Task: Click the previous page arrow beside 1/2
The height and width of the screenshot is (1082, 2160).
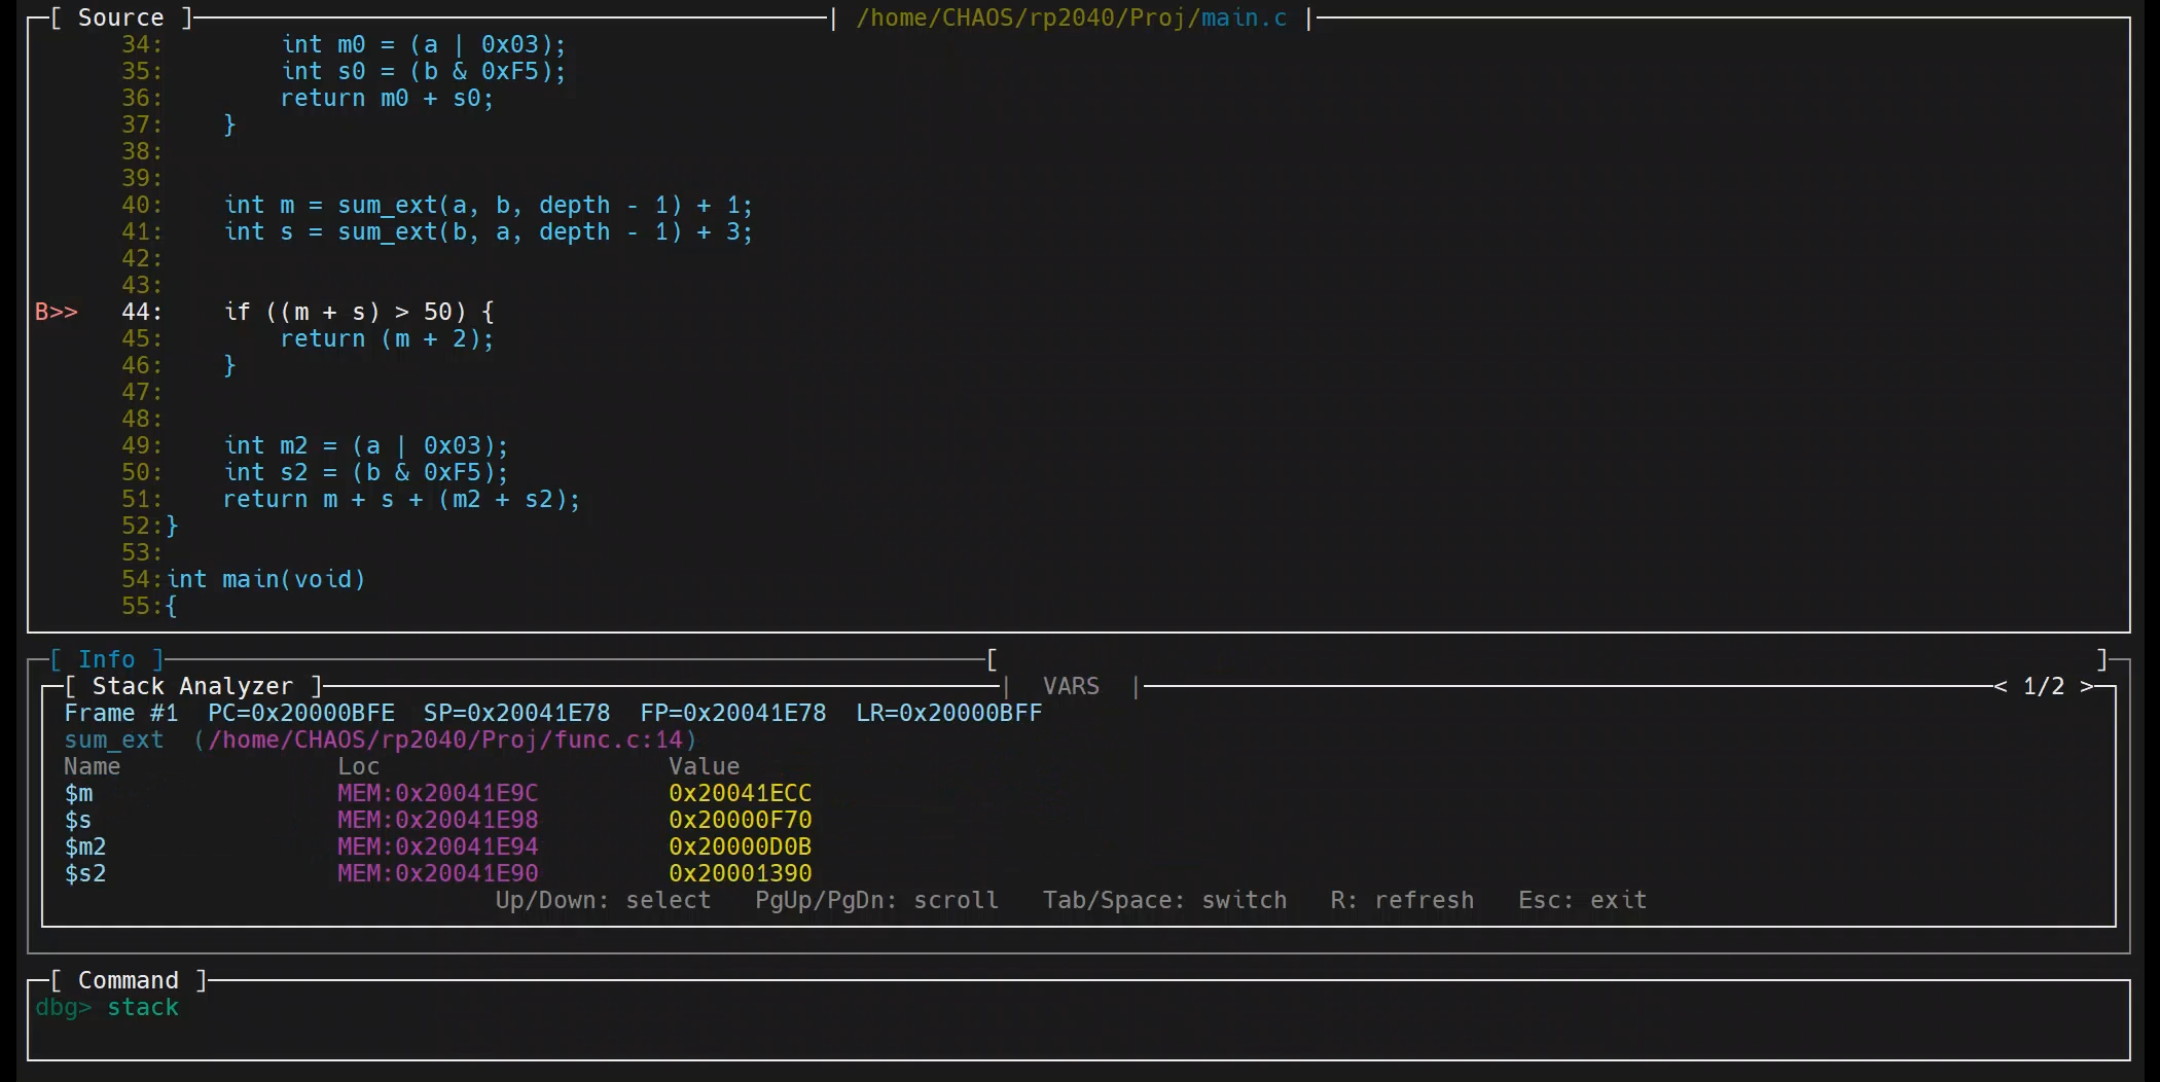Action: pos(2000,686)
